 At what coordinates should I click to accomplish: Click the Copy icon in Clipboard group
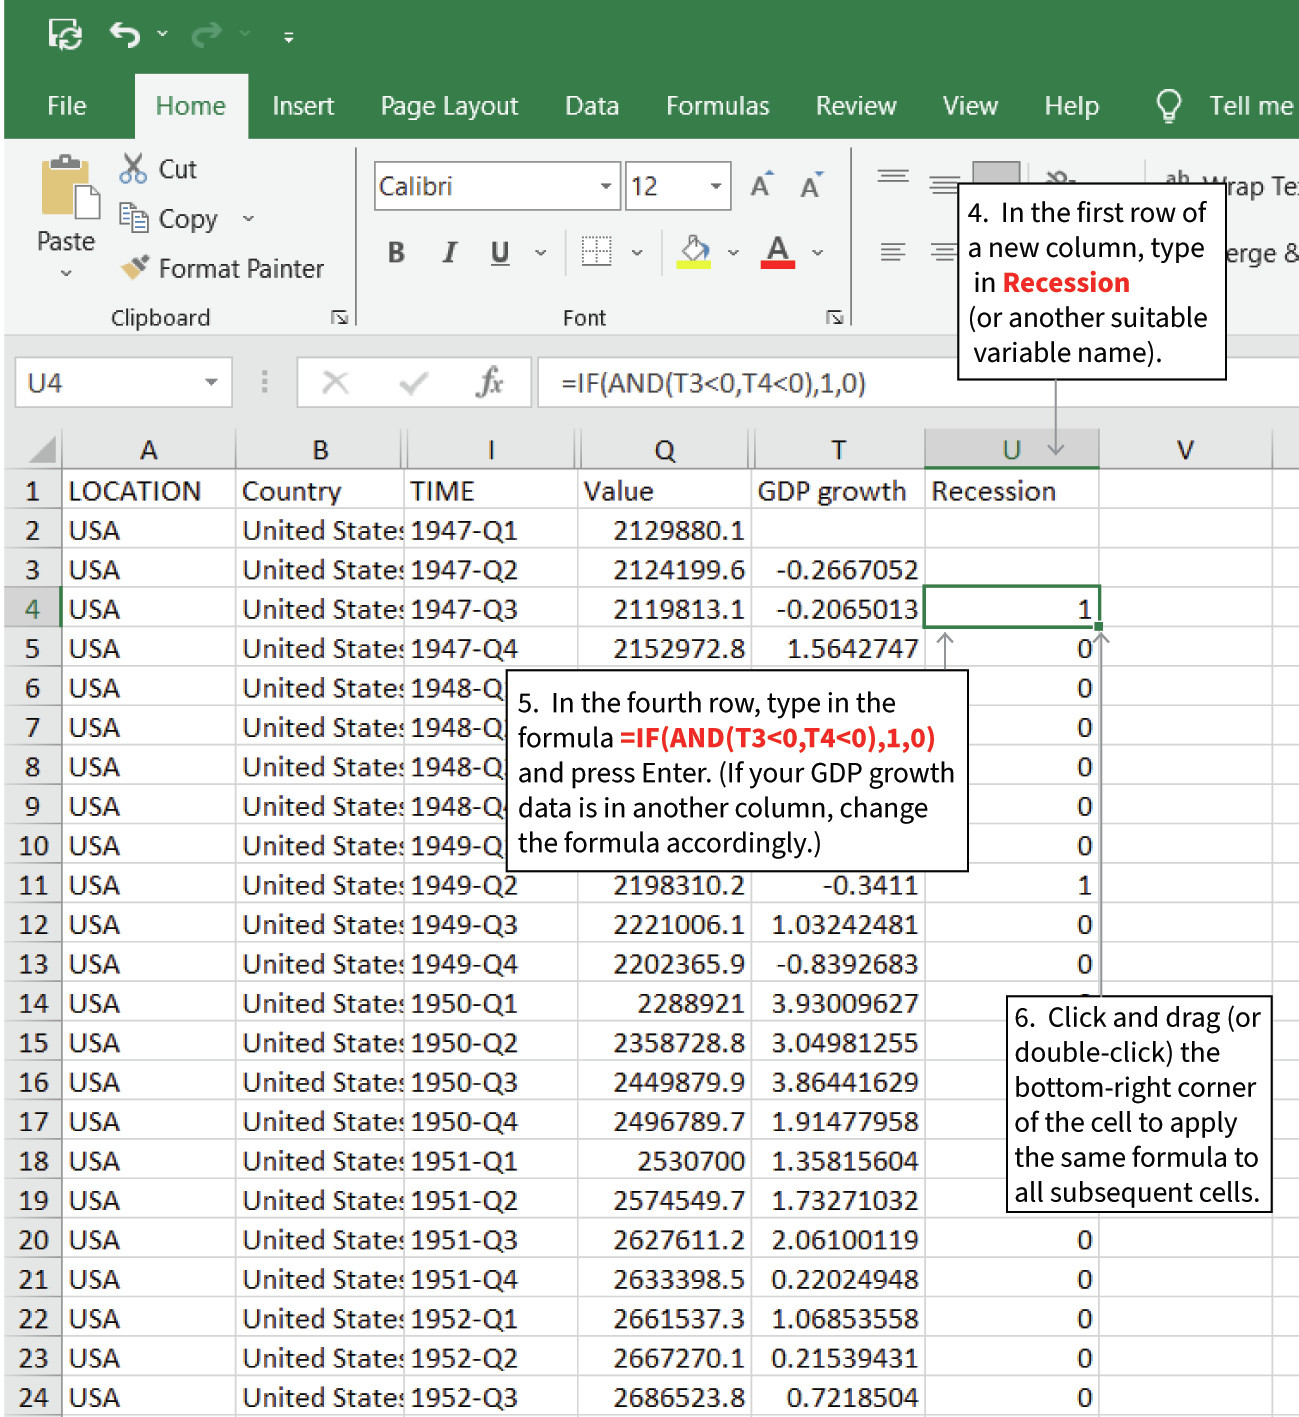tap(132, 218)
